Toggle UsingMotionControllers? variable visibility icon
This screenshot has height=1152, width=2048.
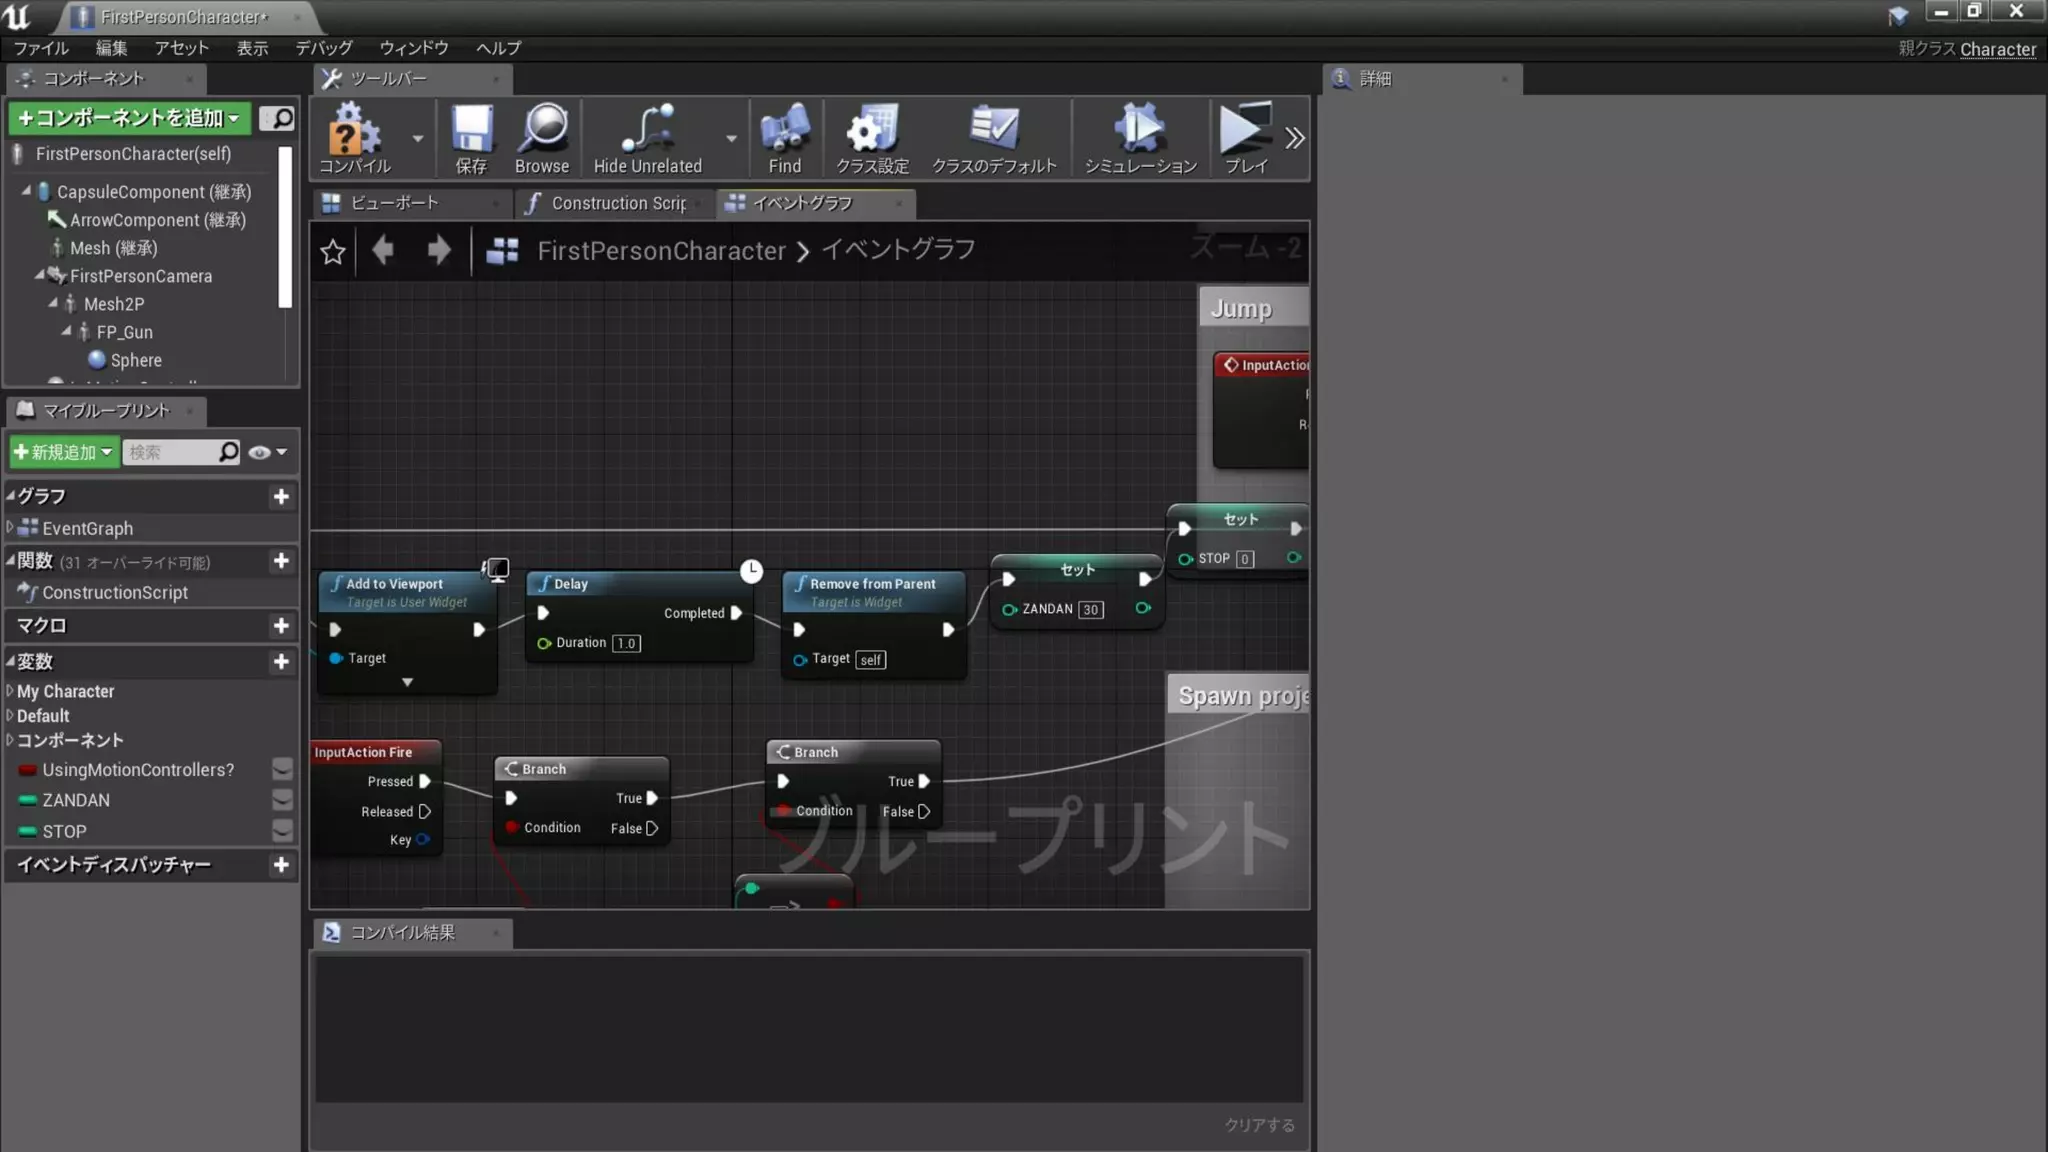point(282,769)
